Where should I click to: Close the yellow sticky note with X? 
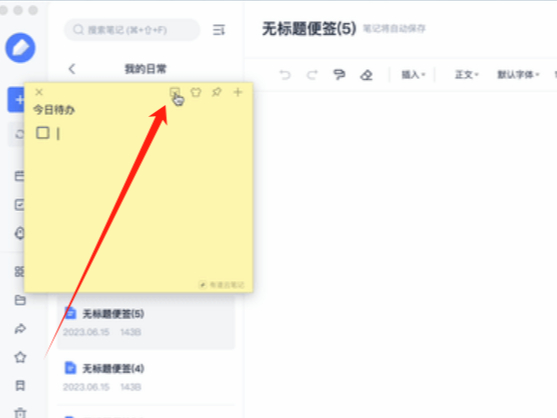coord(39,92)
